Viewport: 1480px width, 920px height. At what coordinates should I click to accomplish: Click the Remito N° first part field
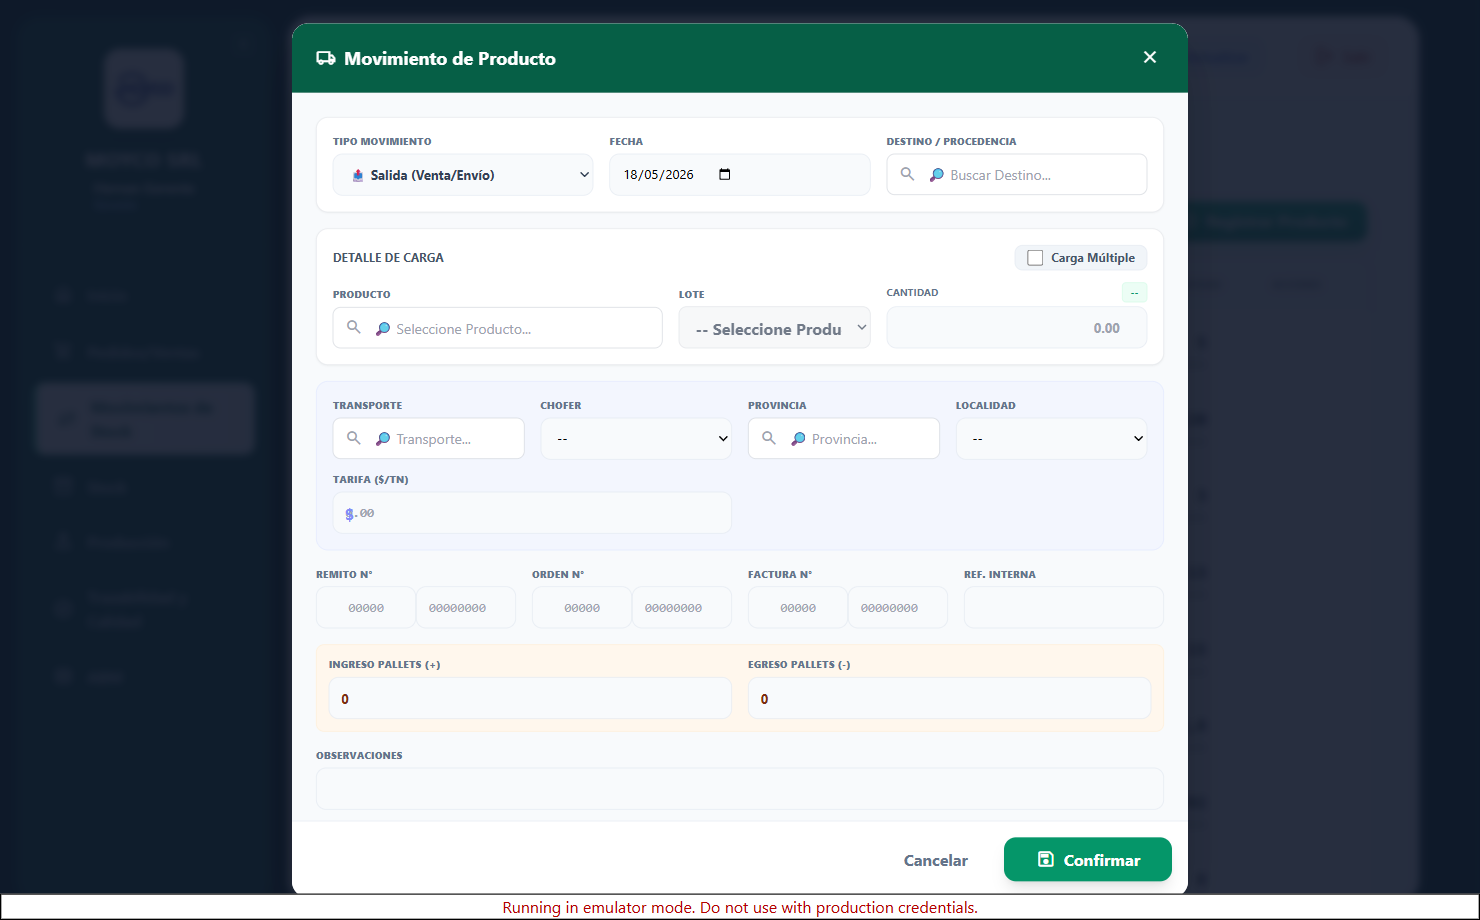click(366, 608)
